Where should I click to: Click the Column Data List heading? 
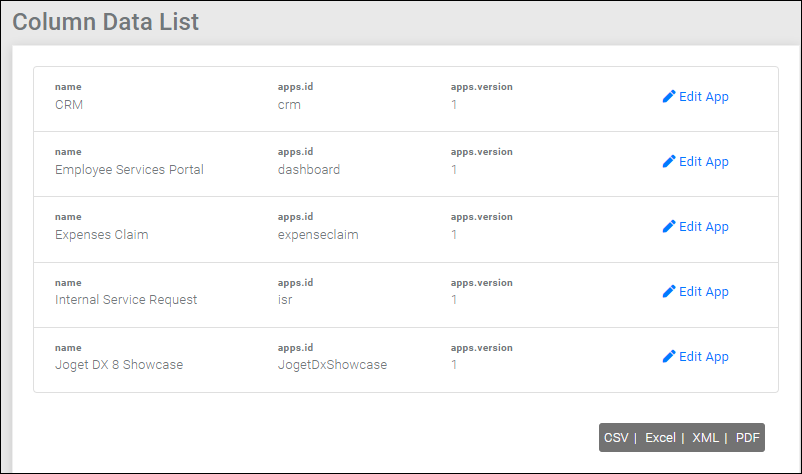click(105, 22)
